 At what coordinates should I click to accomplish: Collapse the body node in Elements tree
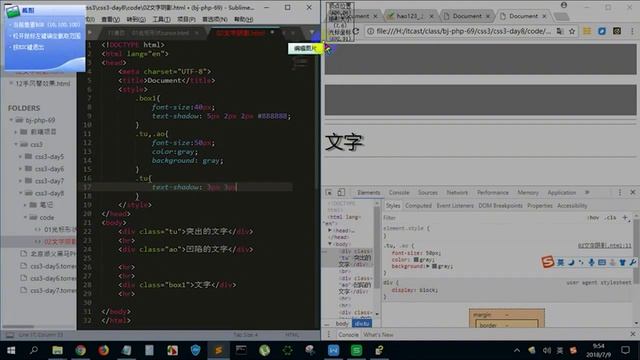[330, 244]
